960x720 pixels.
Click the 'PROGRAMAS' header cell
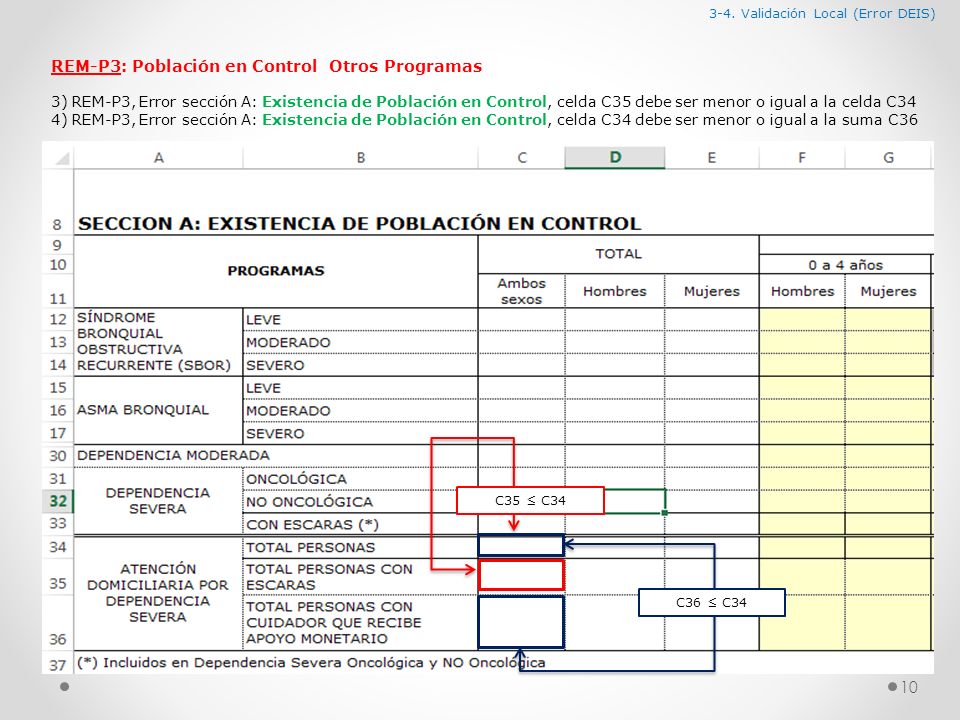click(x=276, y=271)
